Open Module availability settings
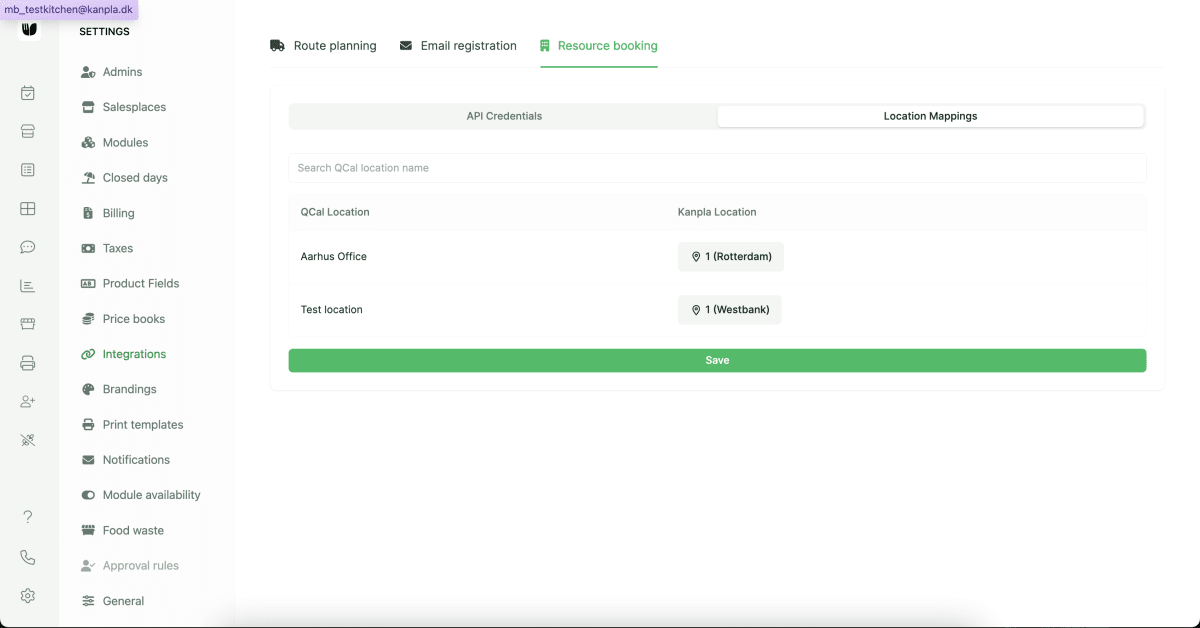This screenshot has width=1200, height=628. pyautogui.click(x=151, y=495)
